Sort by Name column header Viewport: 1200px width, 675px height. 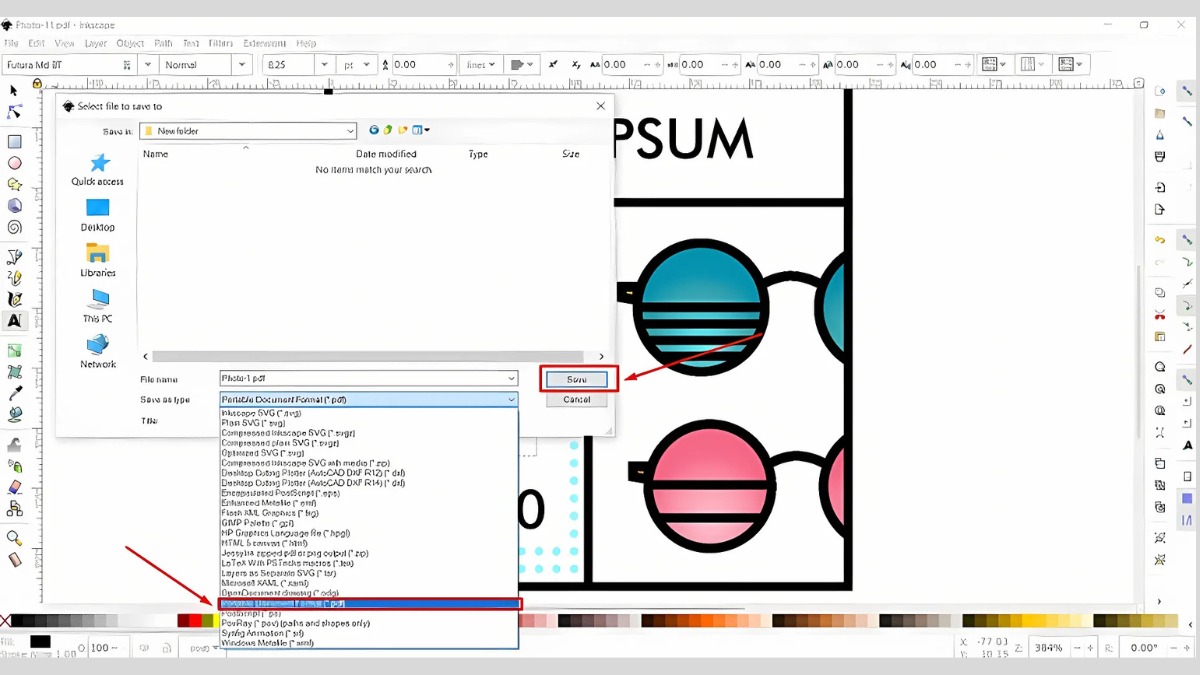pos(155,154)
